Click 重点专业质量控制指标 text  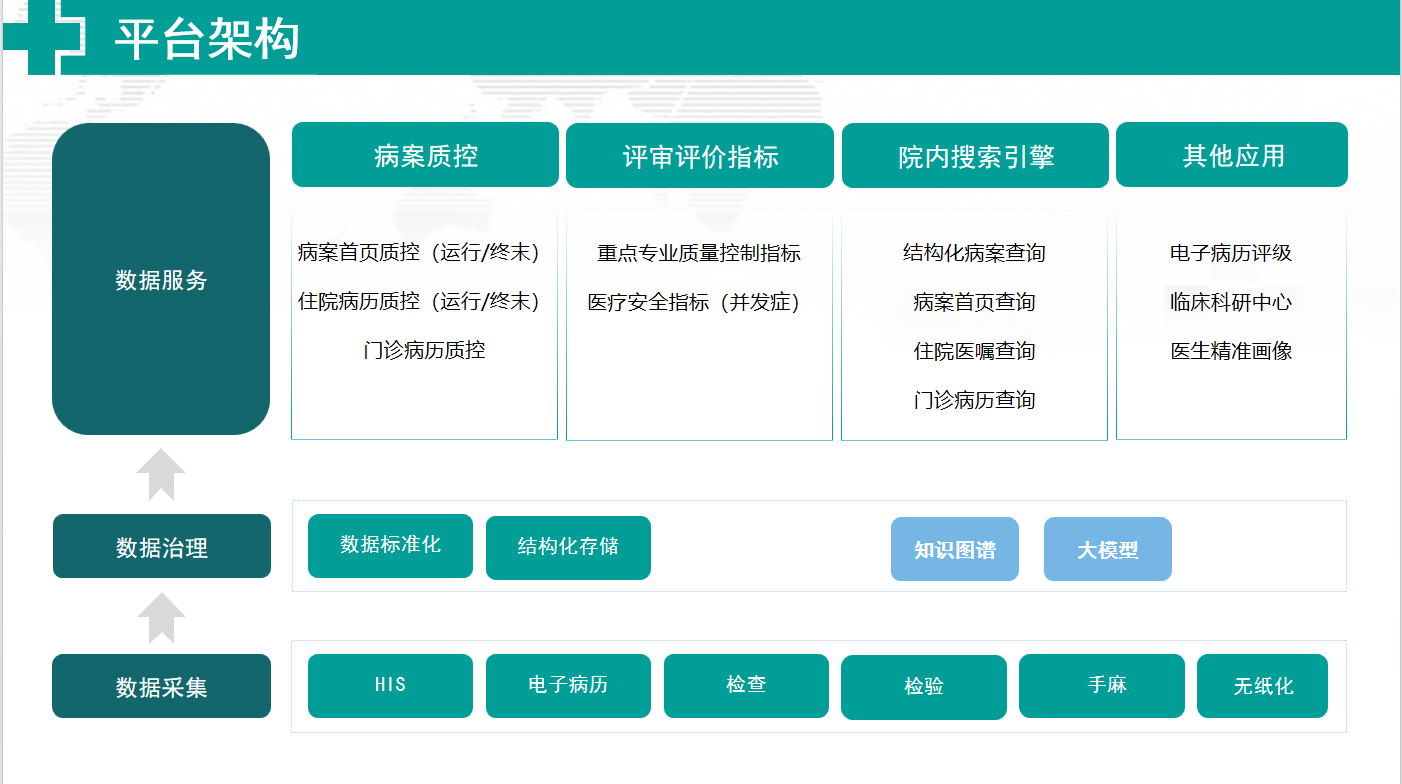click(x=699, y=253)
